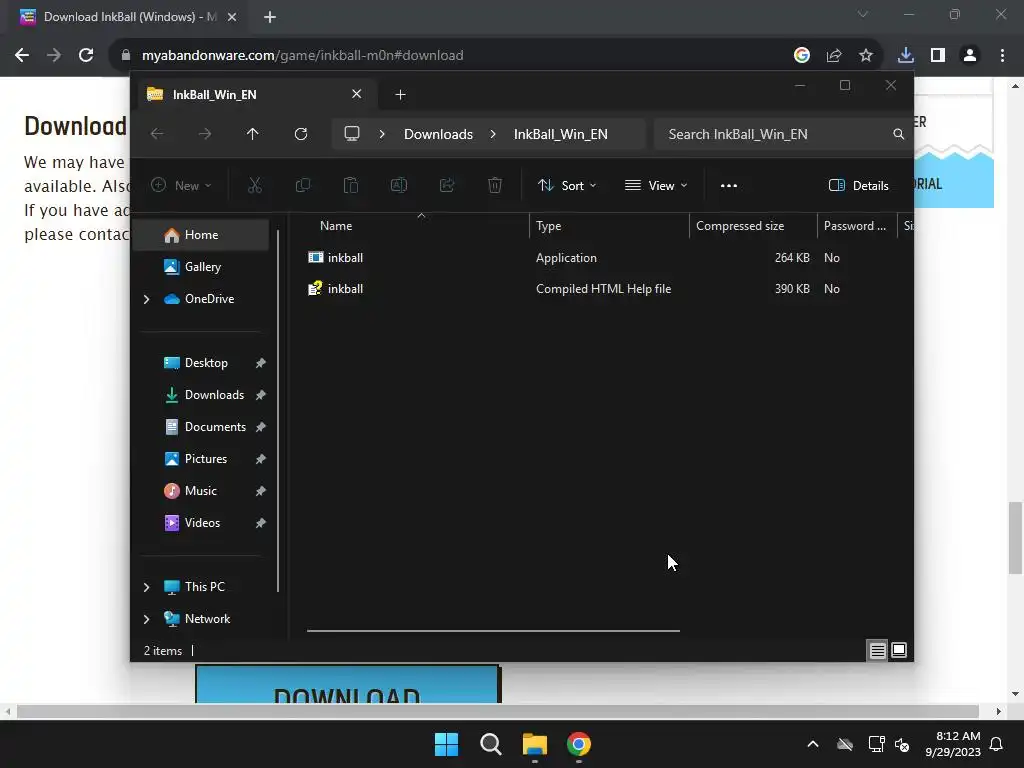
Task: Open Chrome tab search chevron
Action: click(x=863, y=14)
